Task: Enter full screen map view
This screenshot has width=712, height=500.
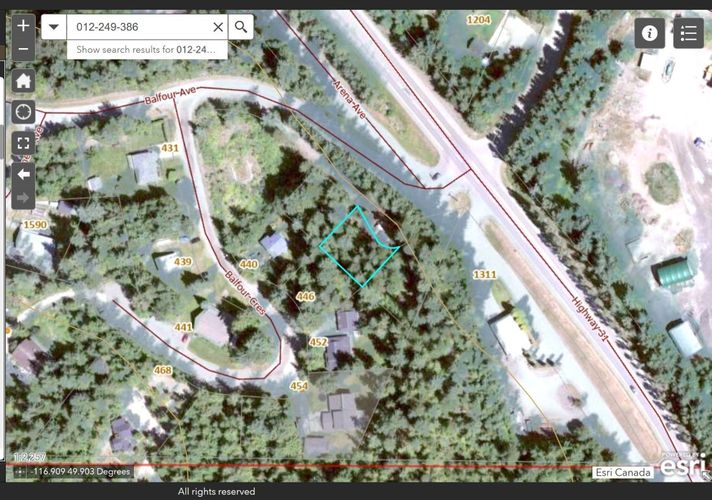Action: (x=23, y=143)
